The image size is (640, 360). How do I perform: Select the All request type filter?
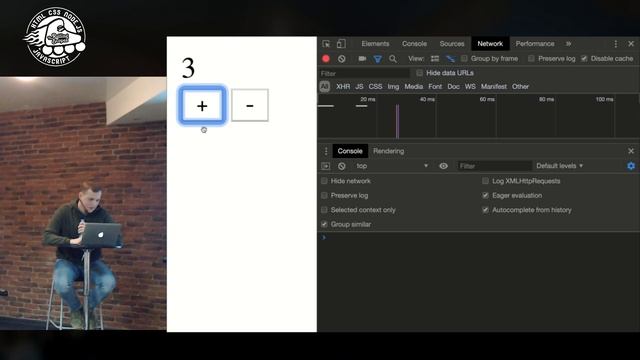pyautogui.click(x=324, y=87)
